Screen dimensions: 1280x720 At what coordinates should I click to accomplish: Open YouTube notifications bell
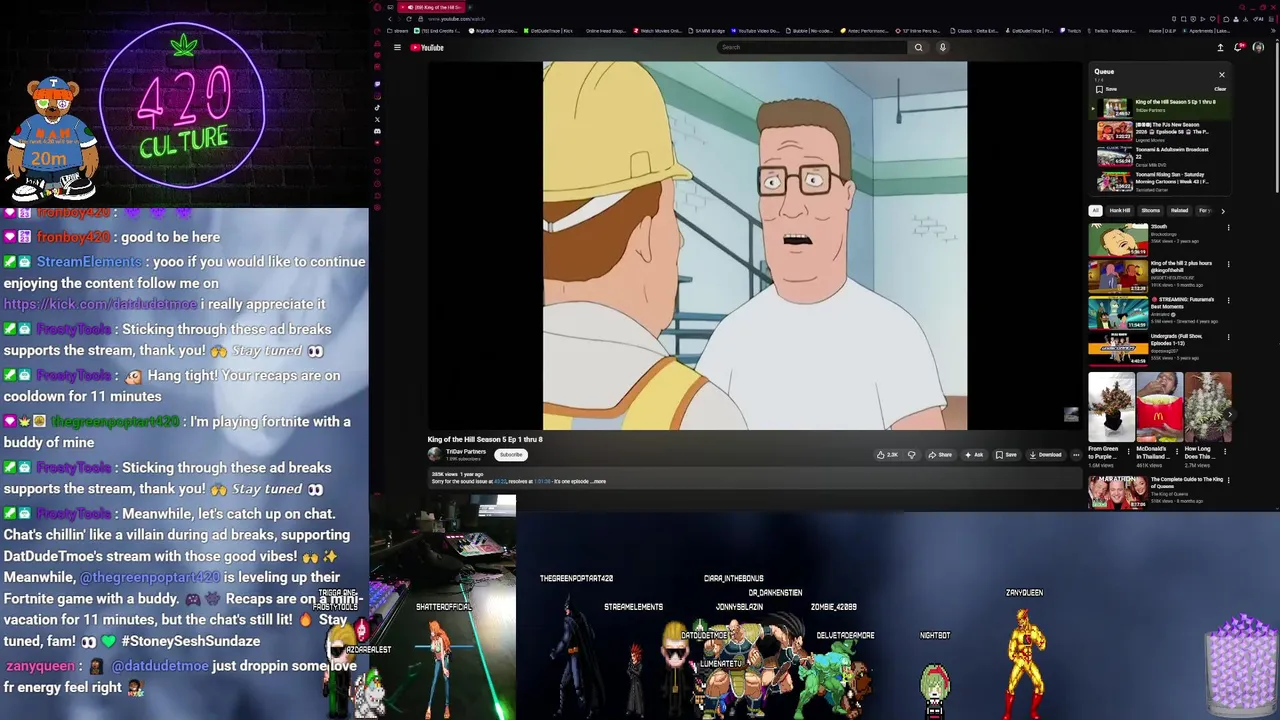1239,47
